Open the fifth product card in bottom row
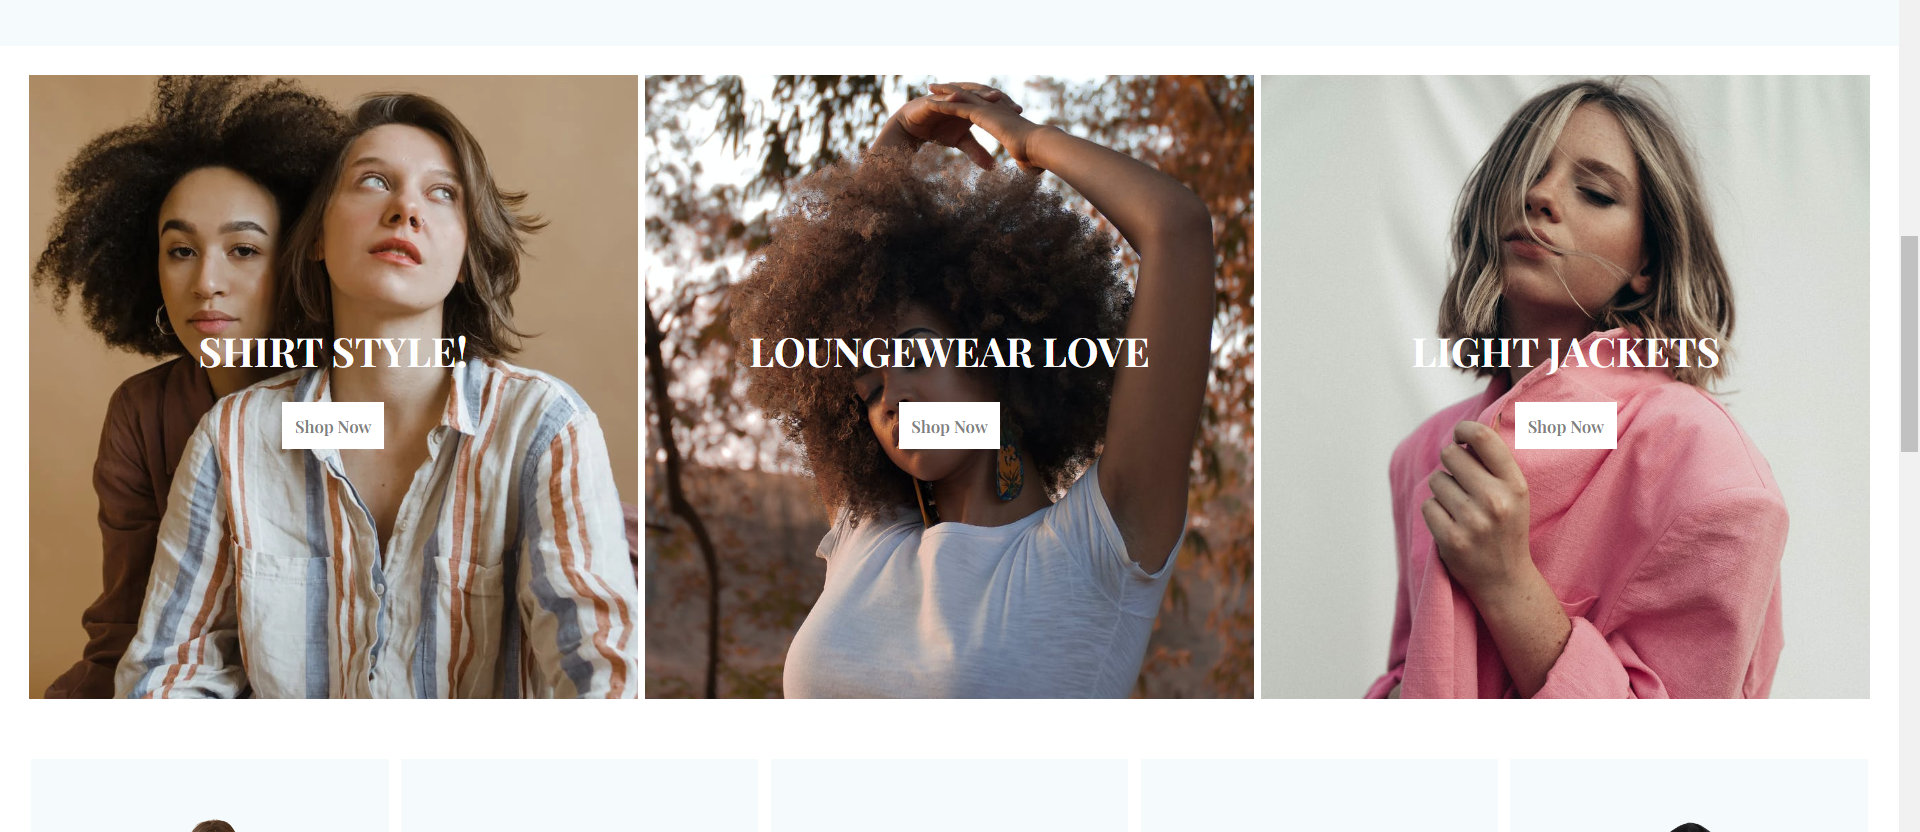1920x832 pixels. [x=1689, y=796]
